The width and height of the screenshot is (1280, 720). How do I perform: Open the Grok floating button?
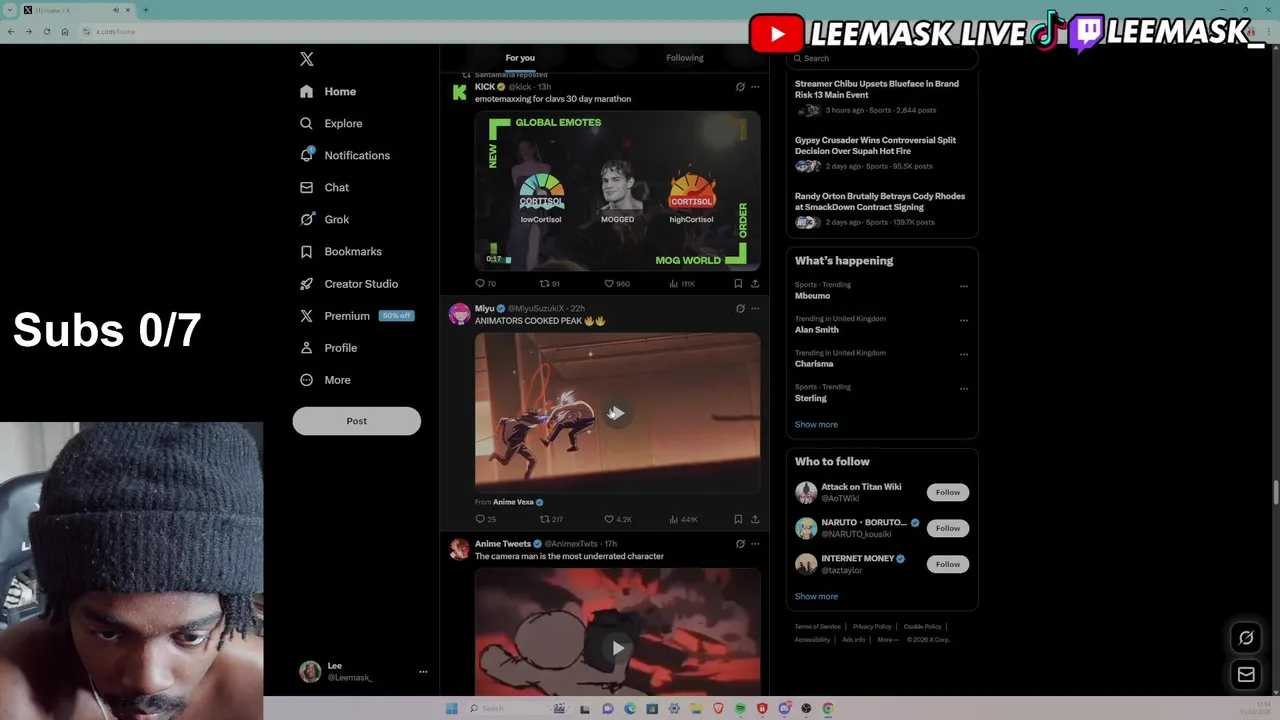pos(1246,638)
